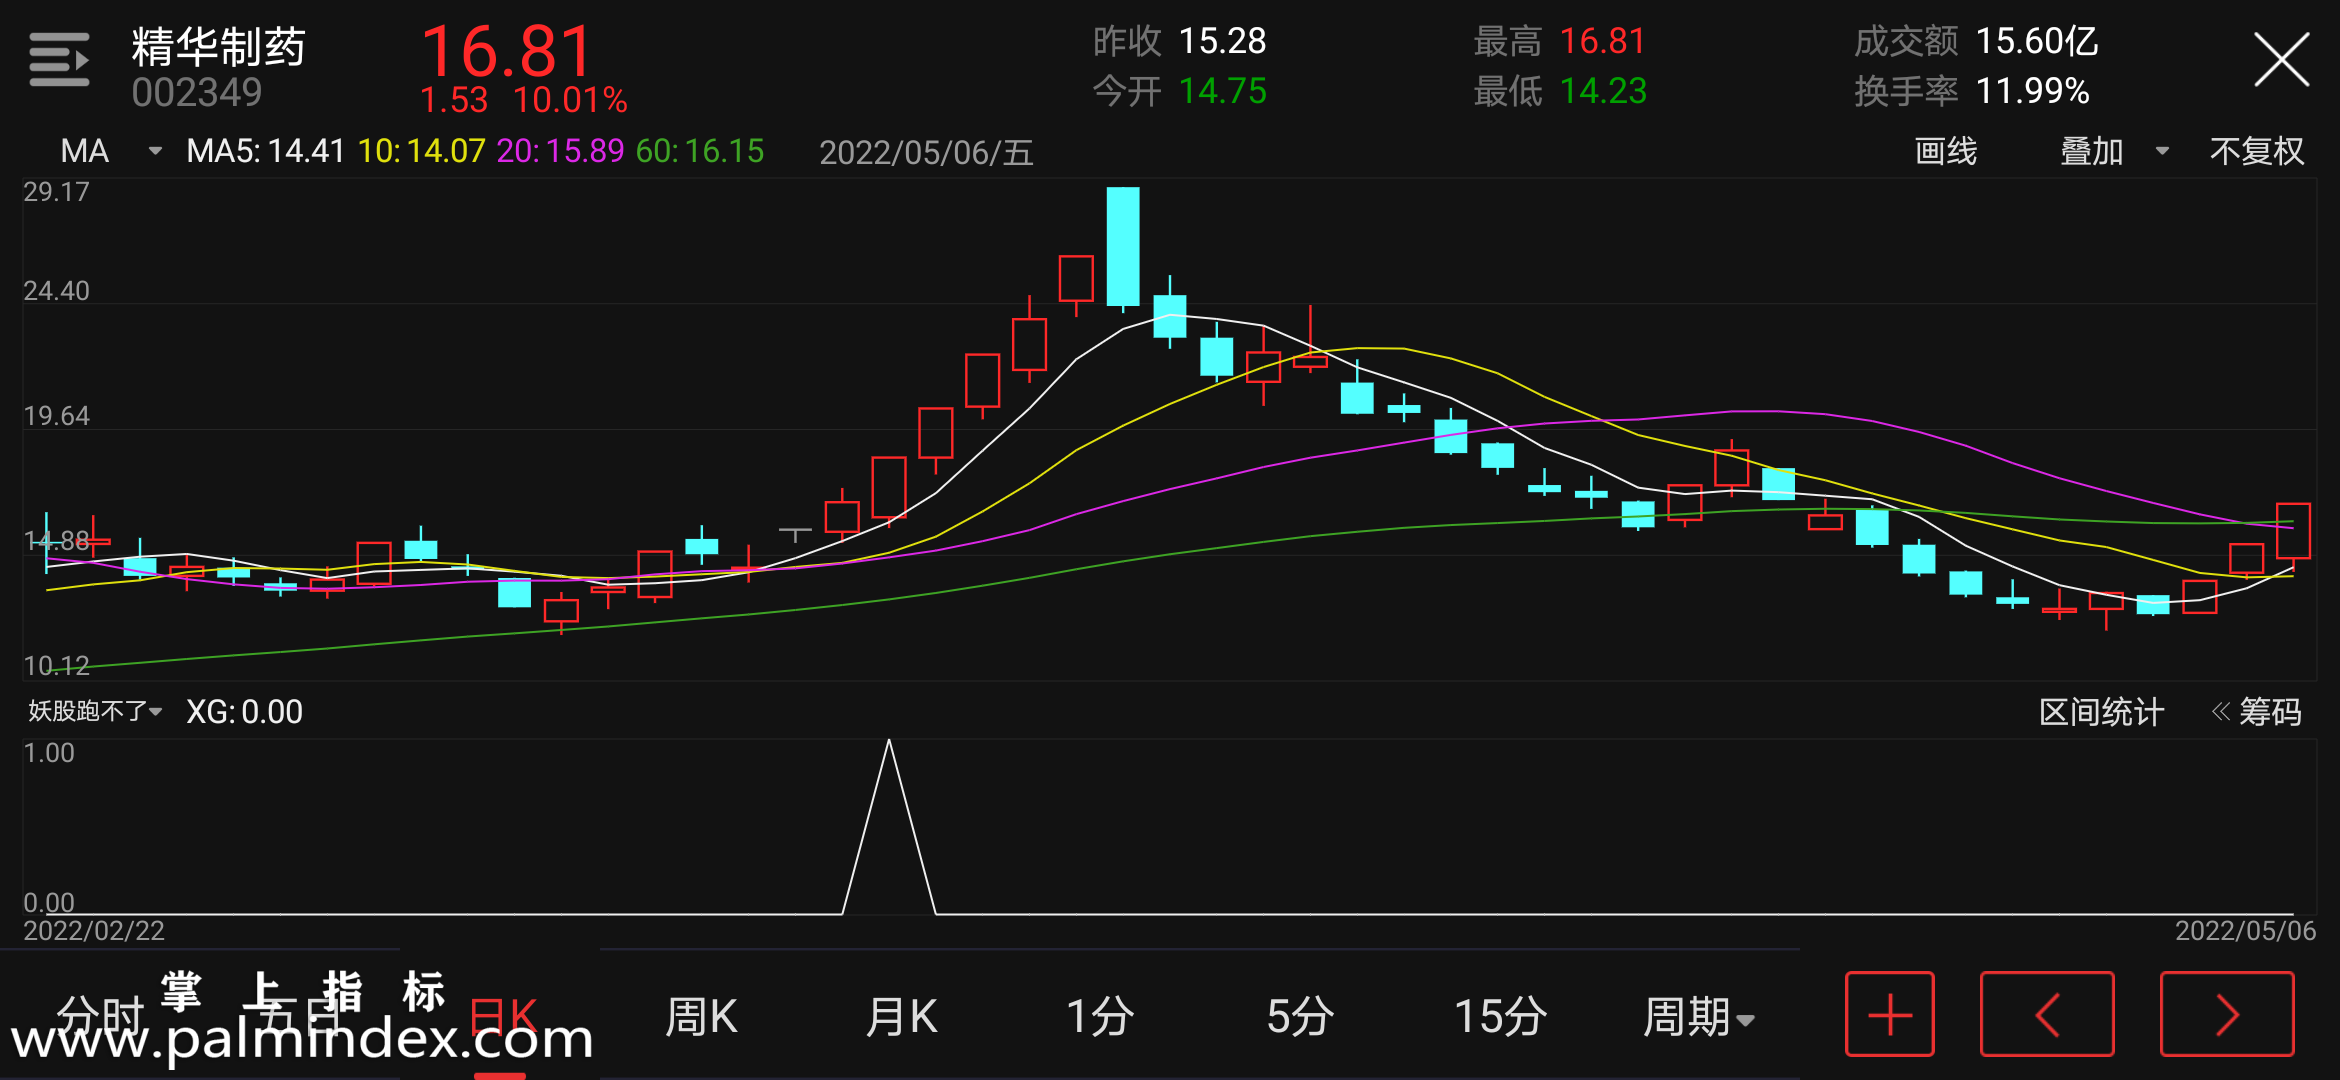Screen dimensions: 2340x1080
Task: Zoom in with the plus button
Action: [1890, 1014]
